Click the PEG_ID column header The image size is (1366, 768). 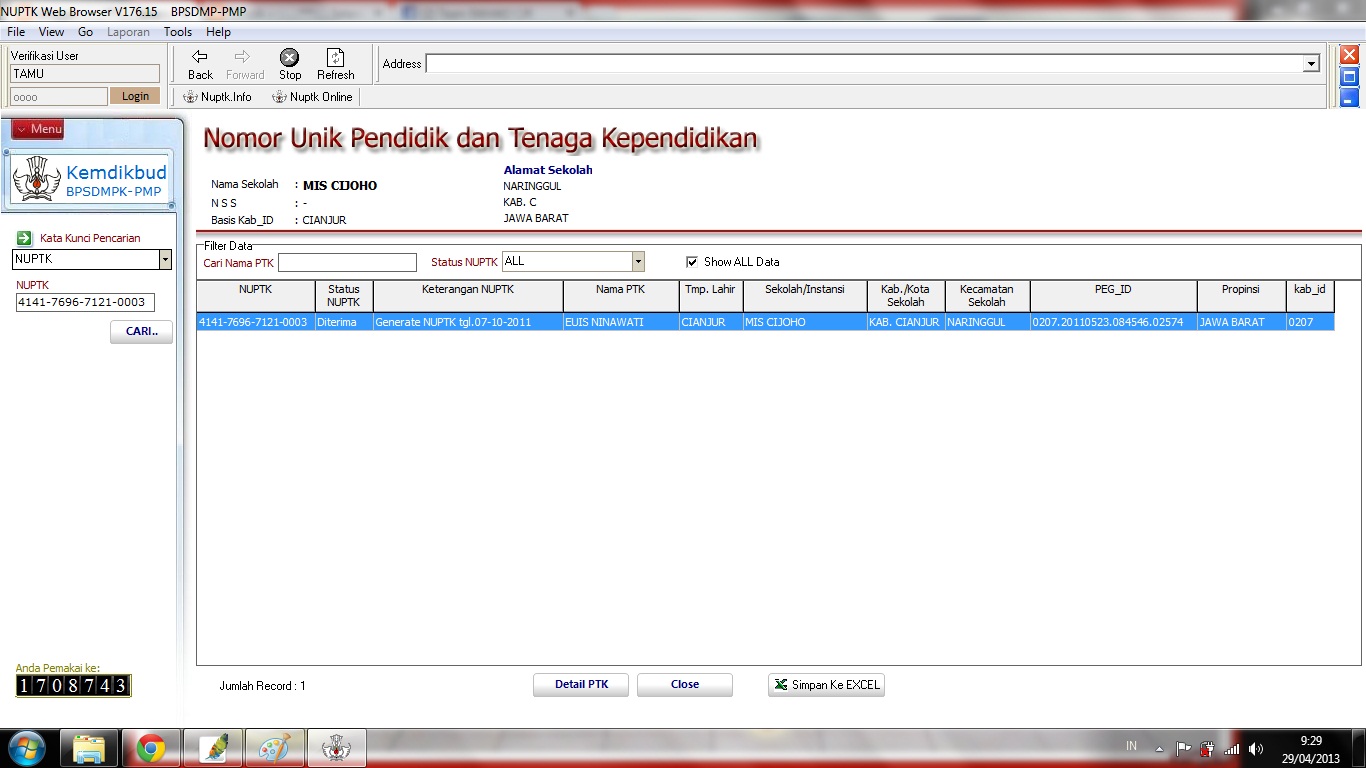(1113, 296)
